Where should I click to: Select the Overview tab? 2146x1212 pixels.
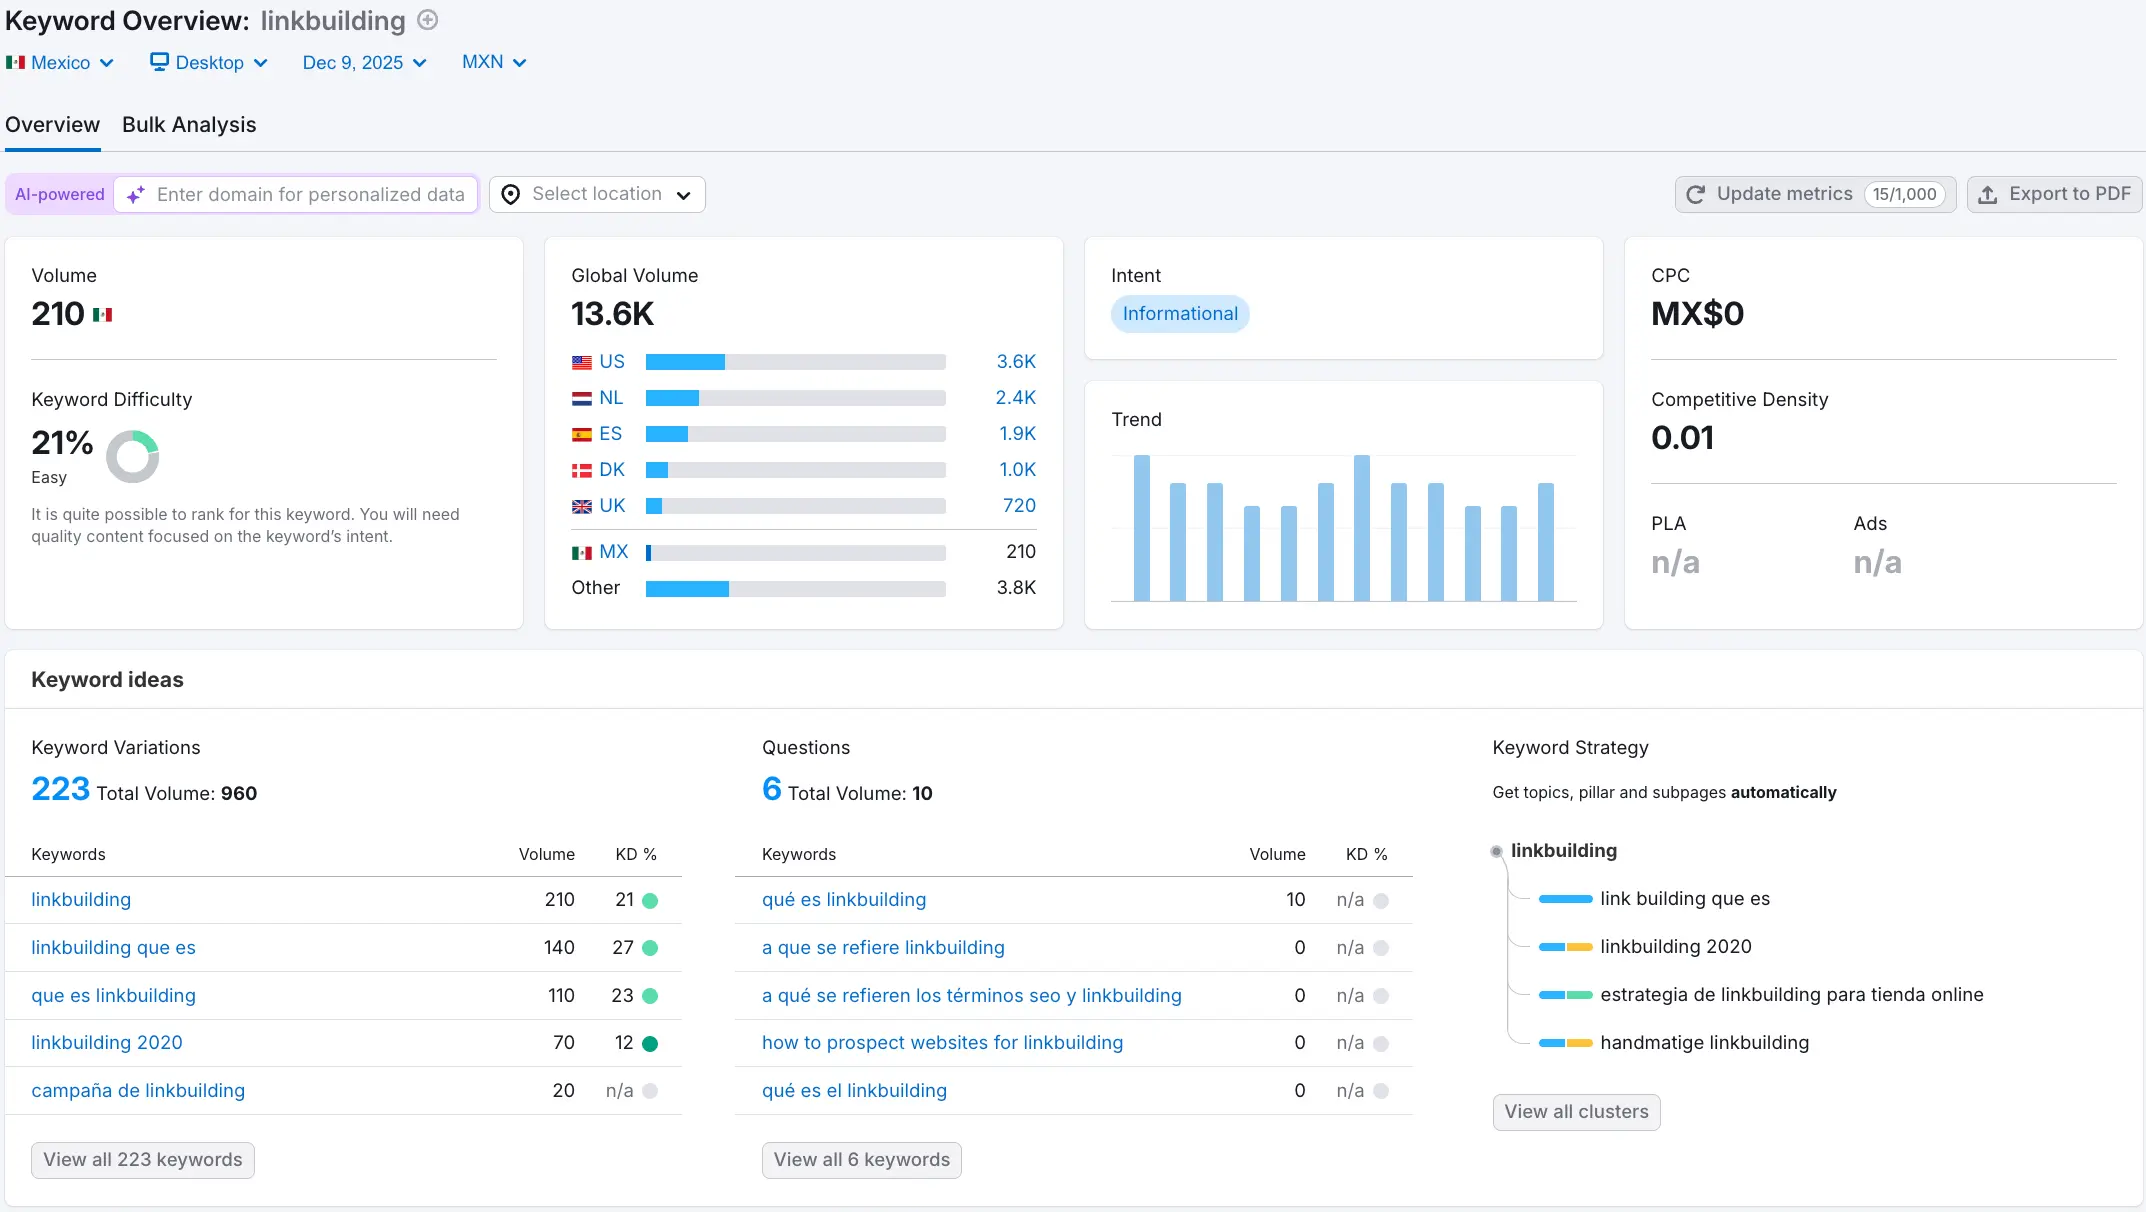coord(52,125)
